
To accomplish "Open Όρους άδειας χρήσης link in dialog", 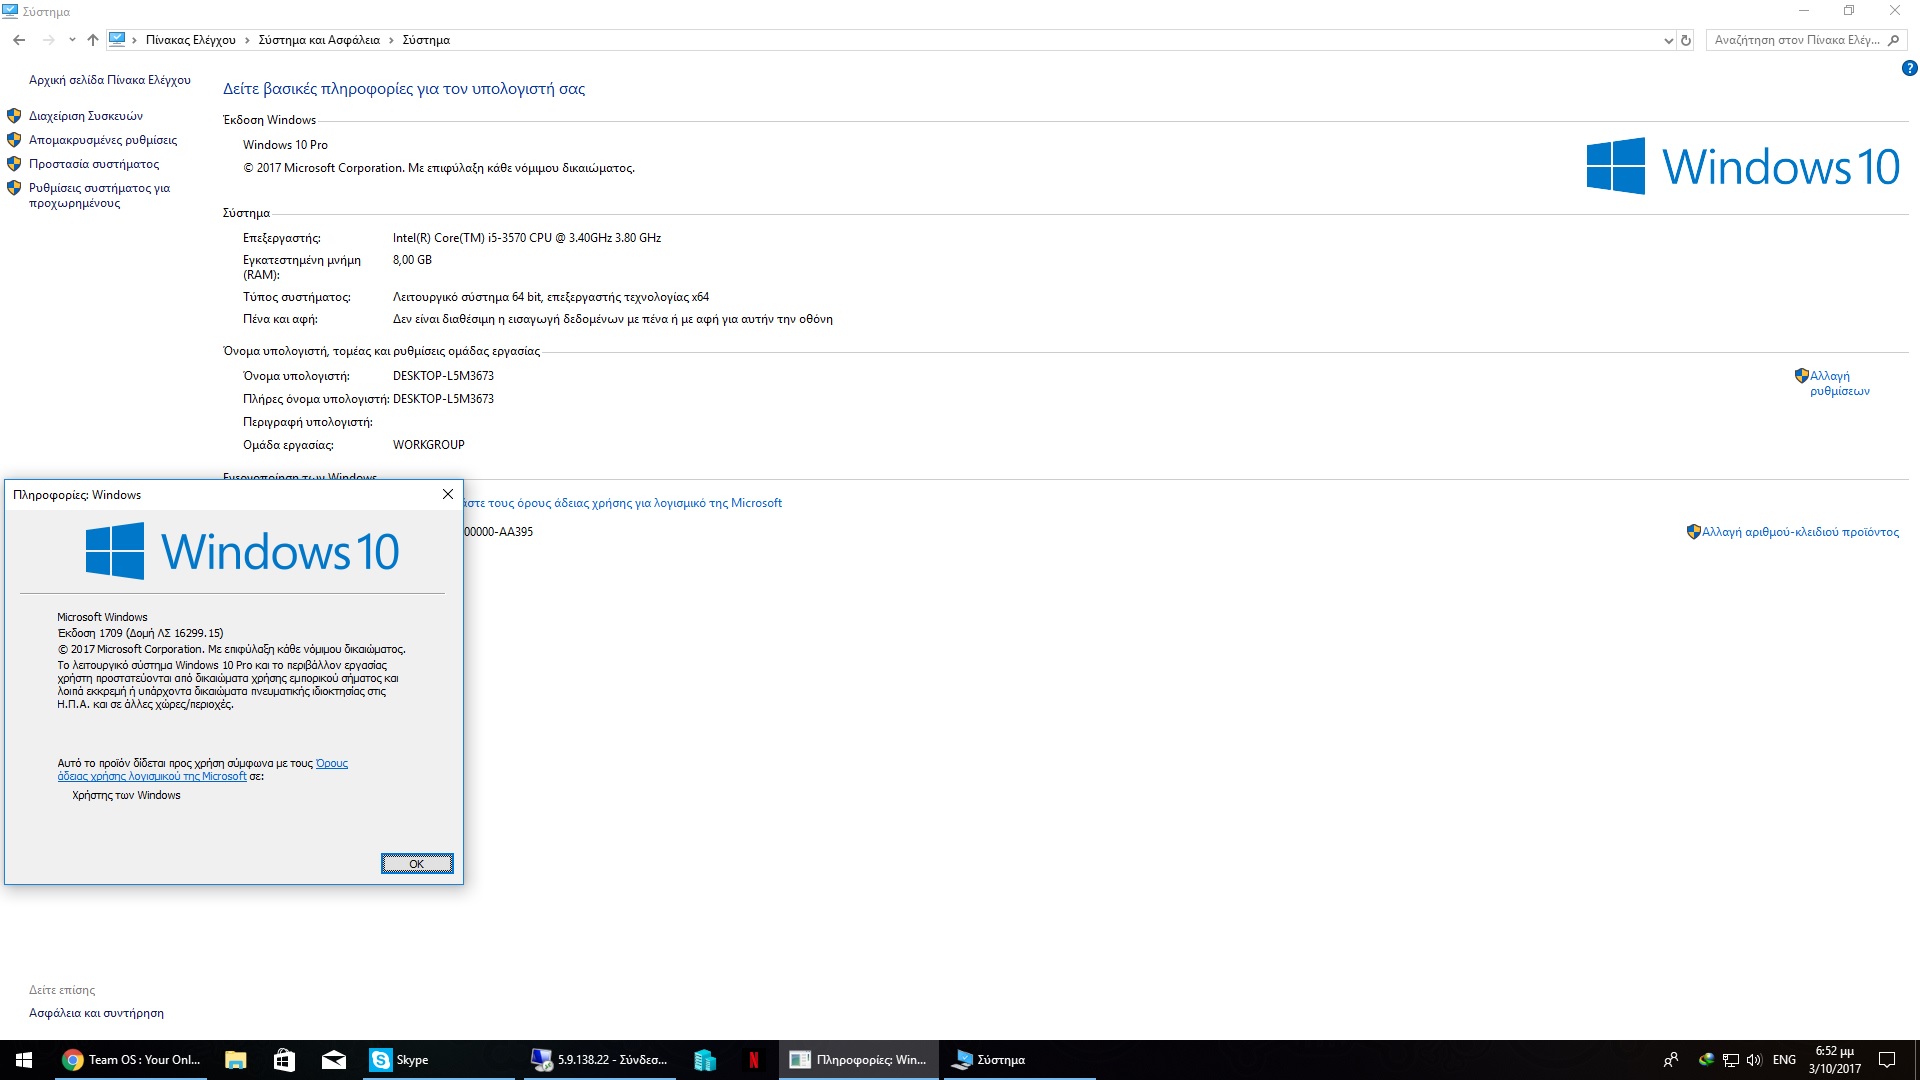I will coord(203,769).
